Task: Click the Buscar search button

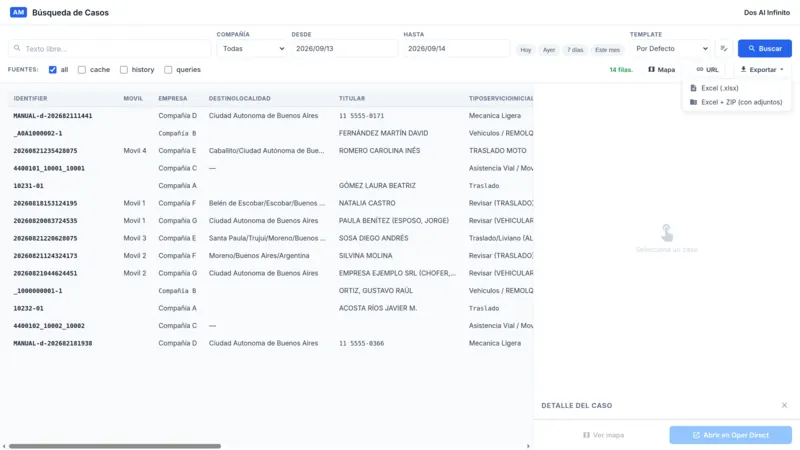Action: [x=765, y=48]
